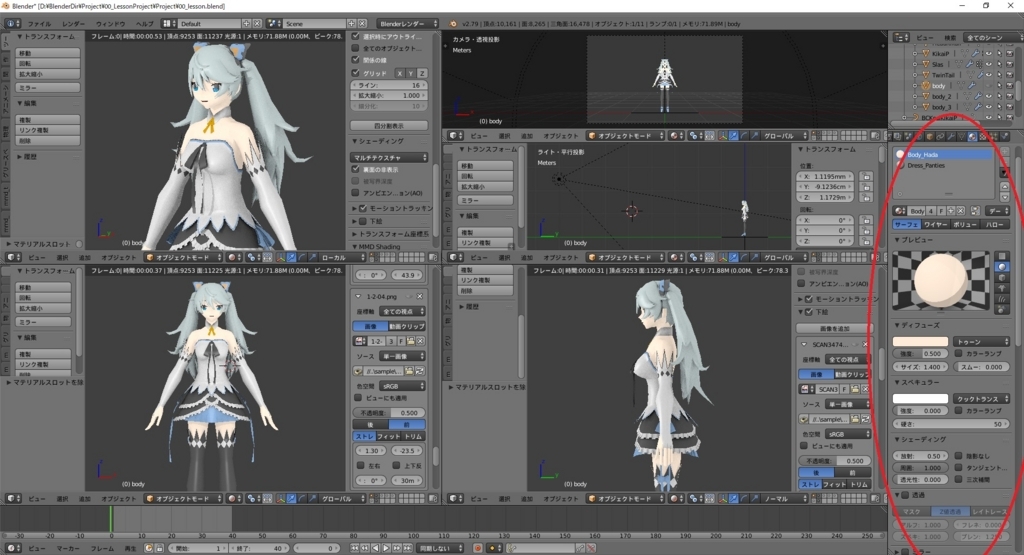Image resolution: width=1024 pixels, height=555 pixels.
Task: Toggle fake user F on Body material
Action: pos(941,211)
